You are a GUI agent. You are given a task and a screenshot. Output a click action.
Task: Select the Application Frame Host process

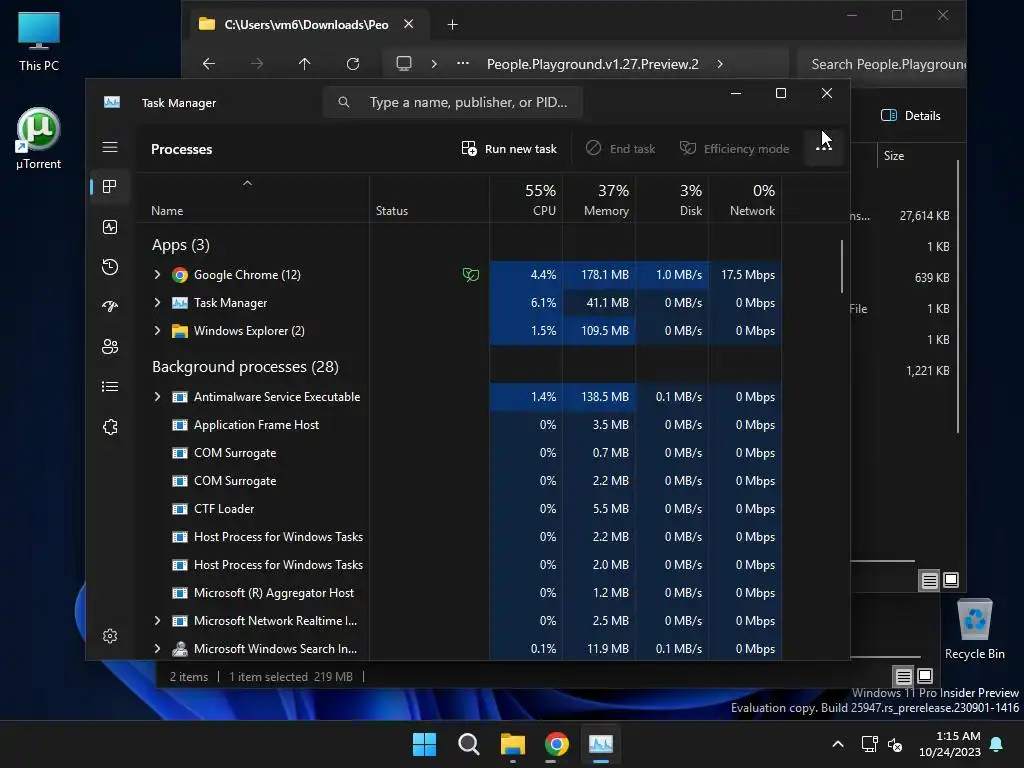tap(459, 425)
